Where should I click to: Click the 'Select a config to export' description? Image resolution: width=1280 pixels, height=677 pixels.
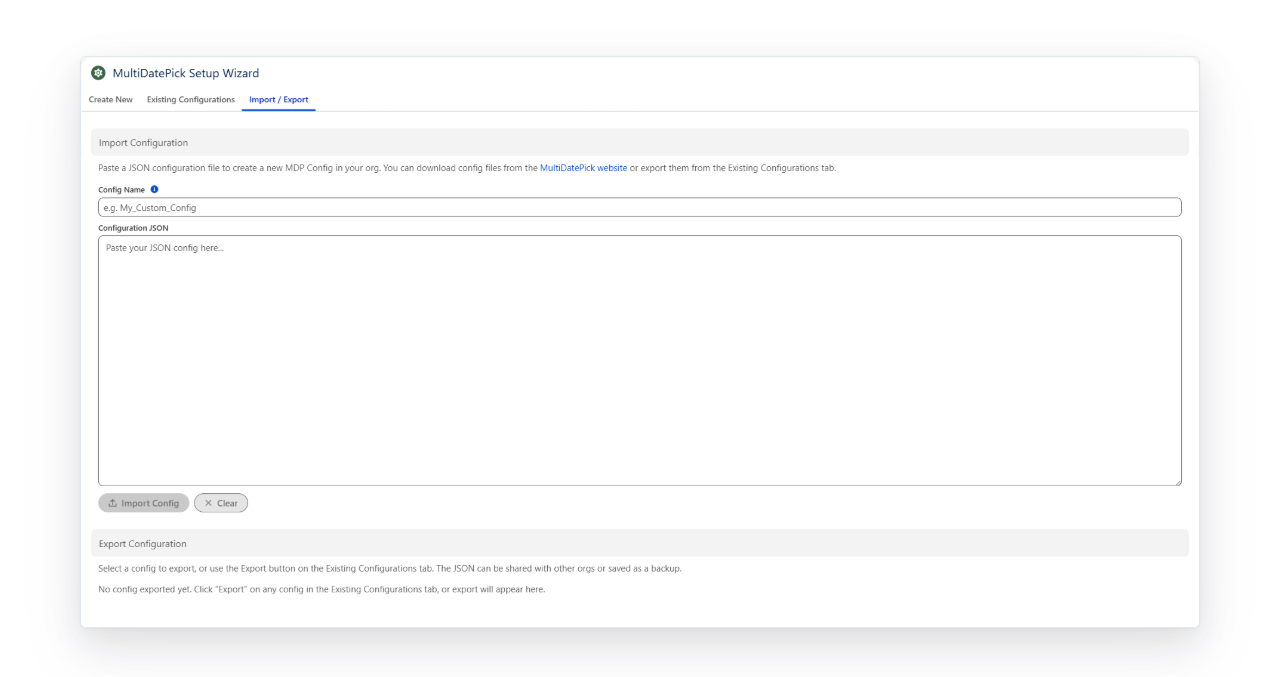(x=390, y=568)
